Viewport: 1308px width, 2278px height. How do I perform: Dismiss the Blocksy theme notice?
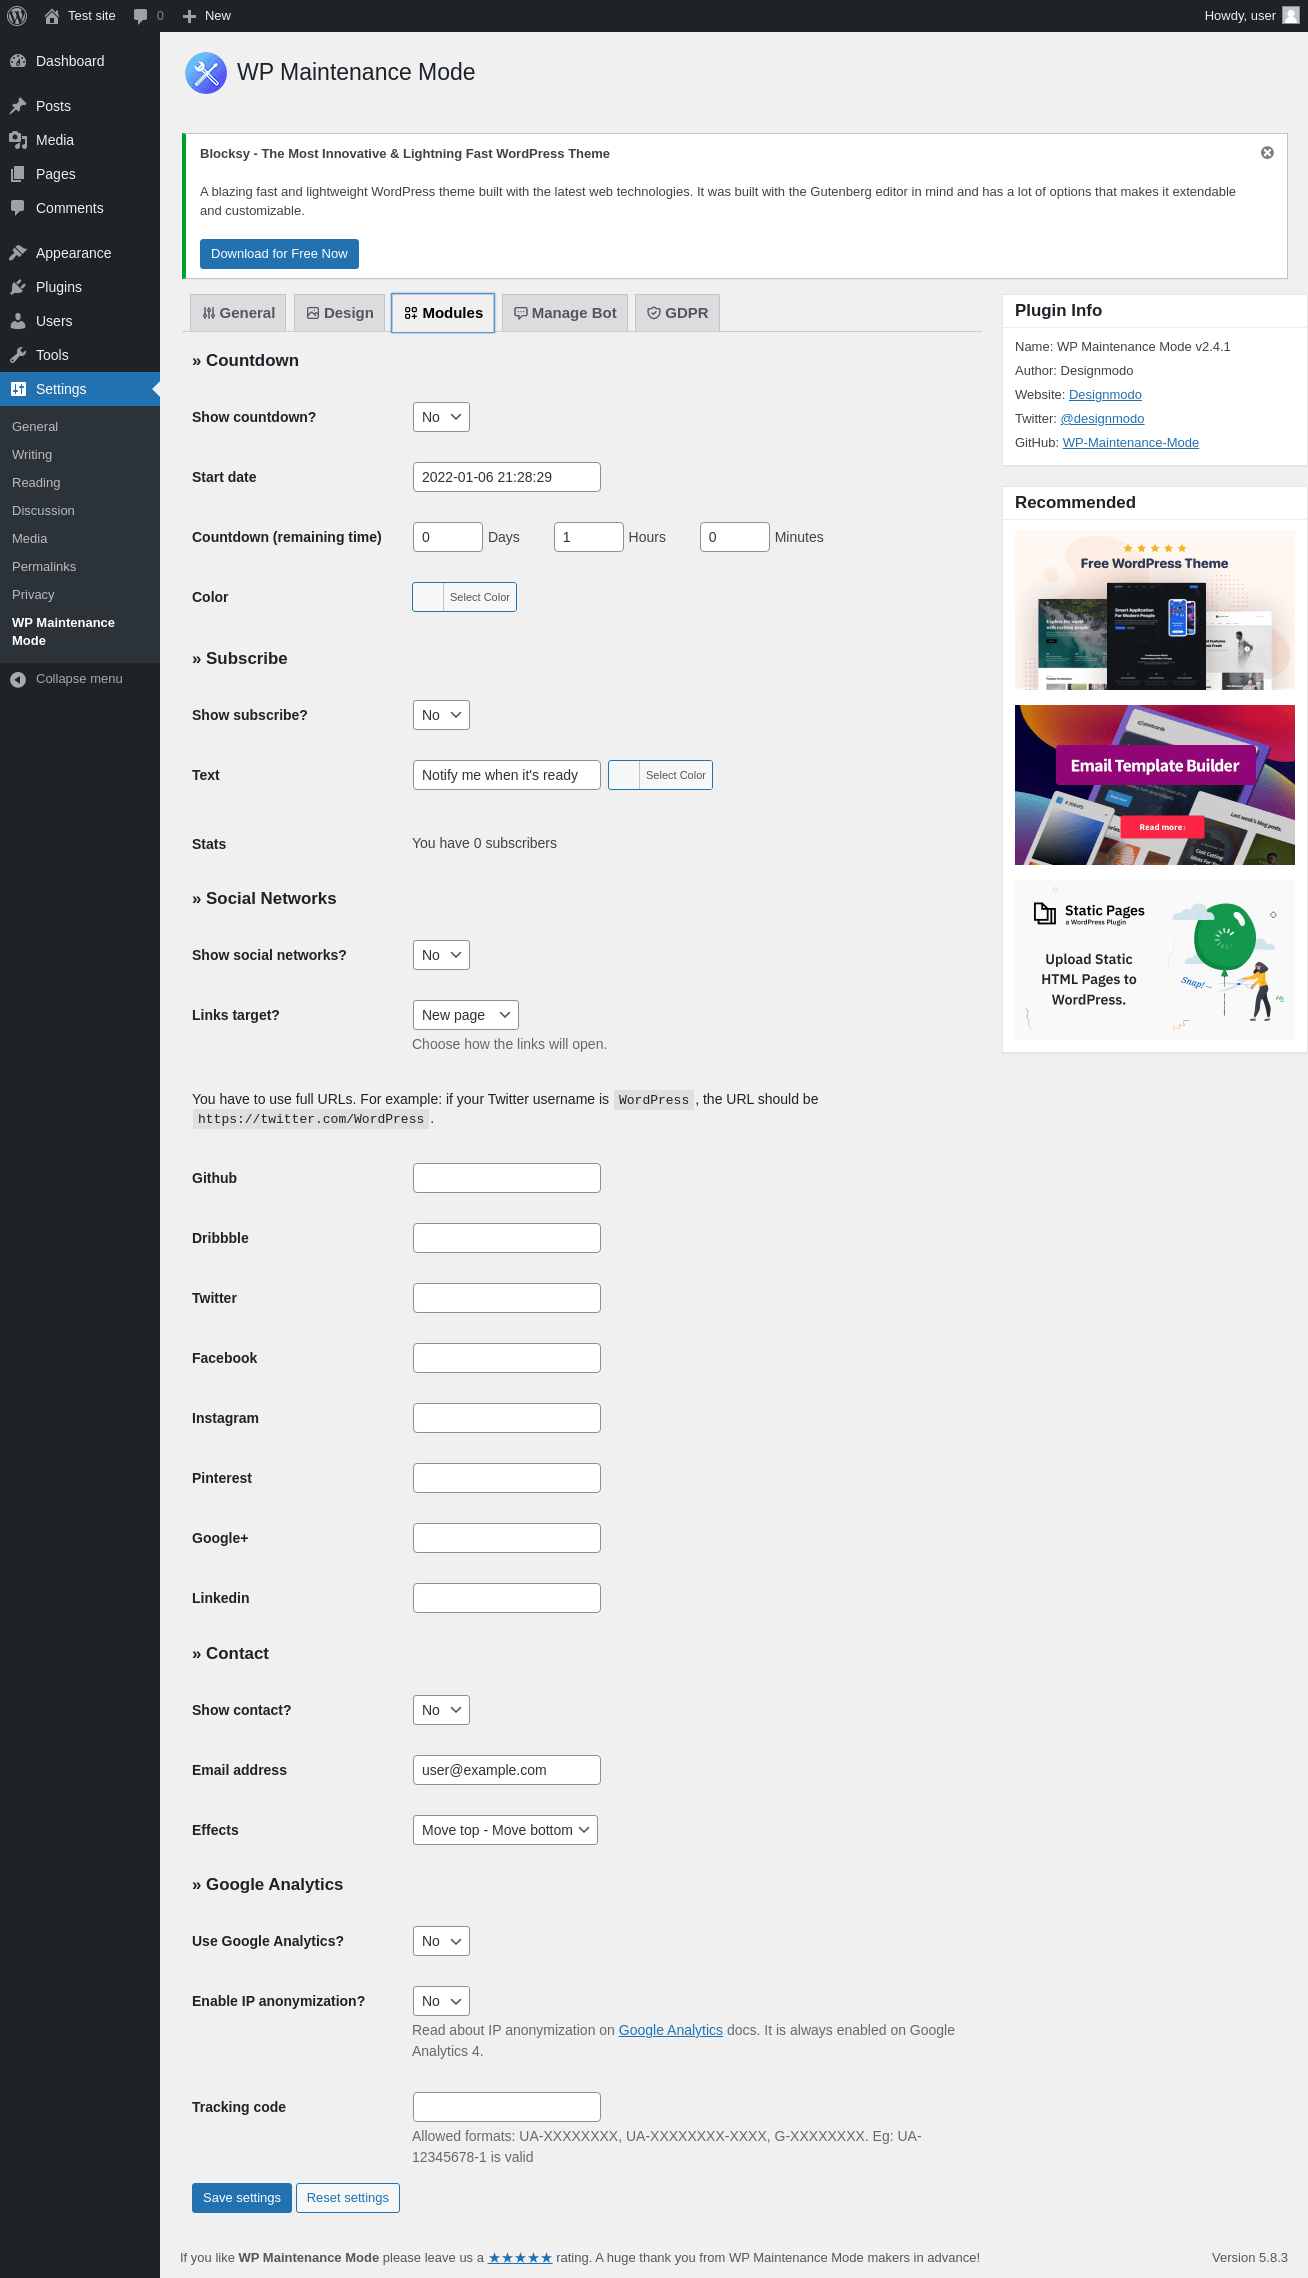click(1267, 153)
